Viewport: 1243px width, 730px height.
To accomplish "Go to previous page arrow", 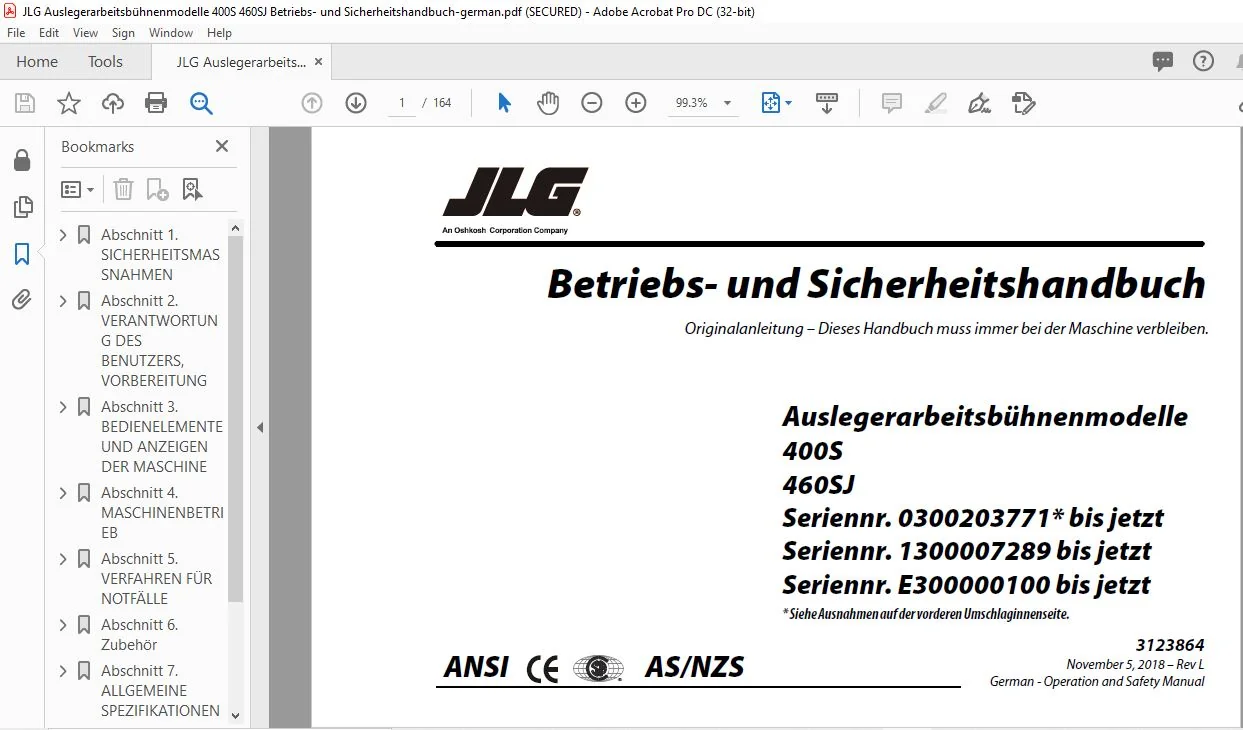I will coord(312,103).
